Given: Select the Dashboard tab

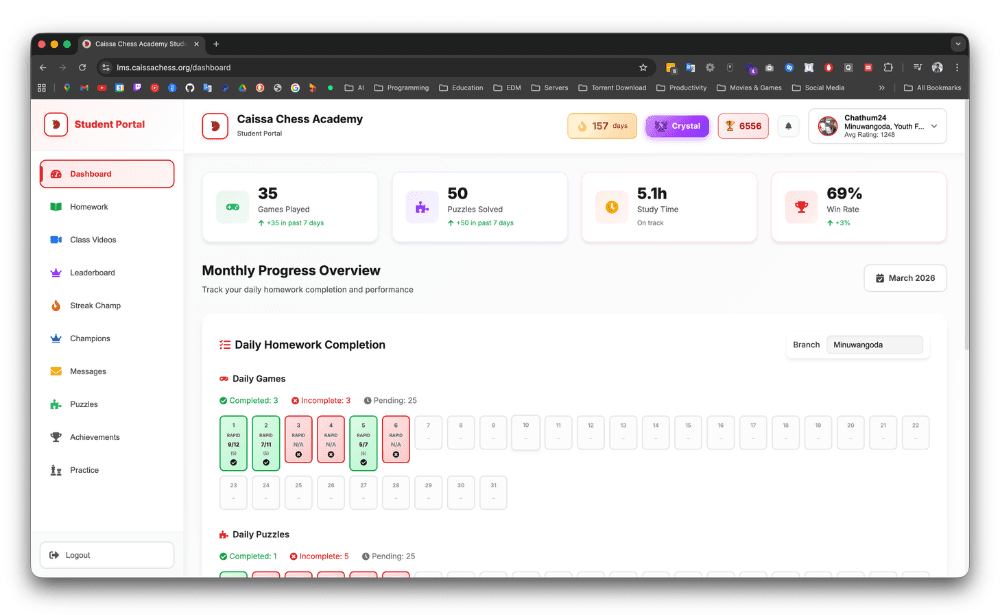Looking at the screenshot, I should tap(93, 173).
